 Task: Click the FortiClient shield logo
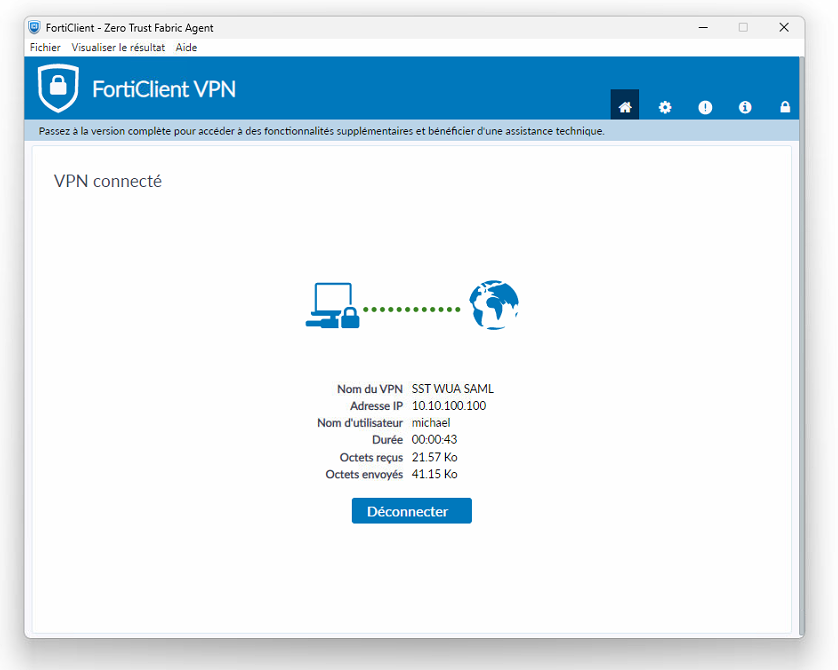point(57,89)
